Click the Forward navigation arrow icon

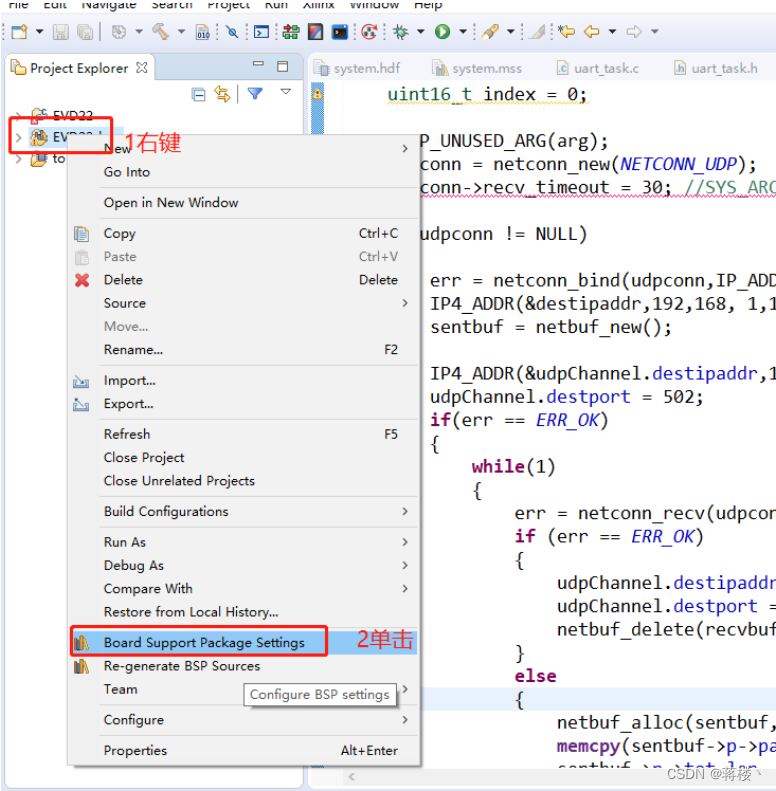pyautogui.click(x=634, y=32)
